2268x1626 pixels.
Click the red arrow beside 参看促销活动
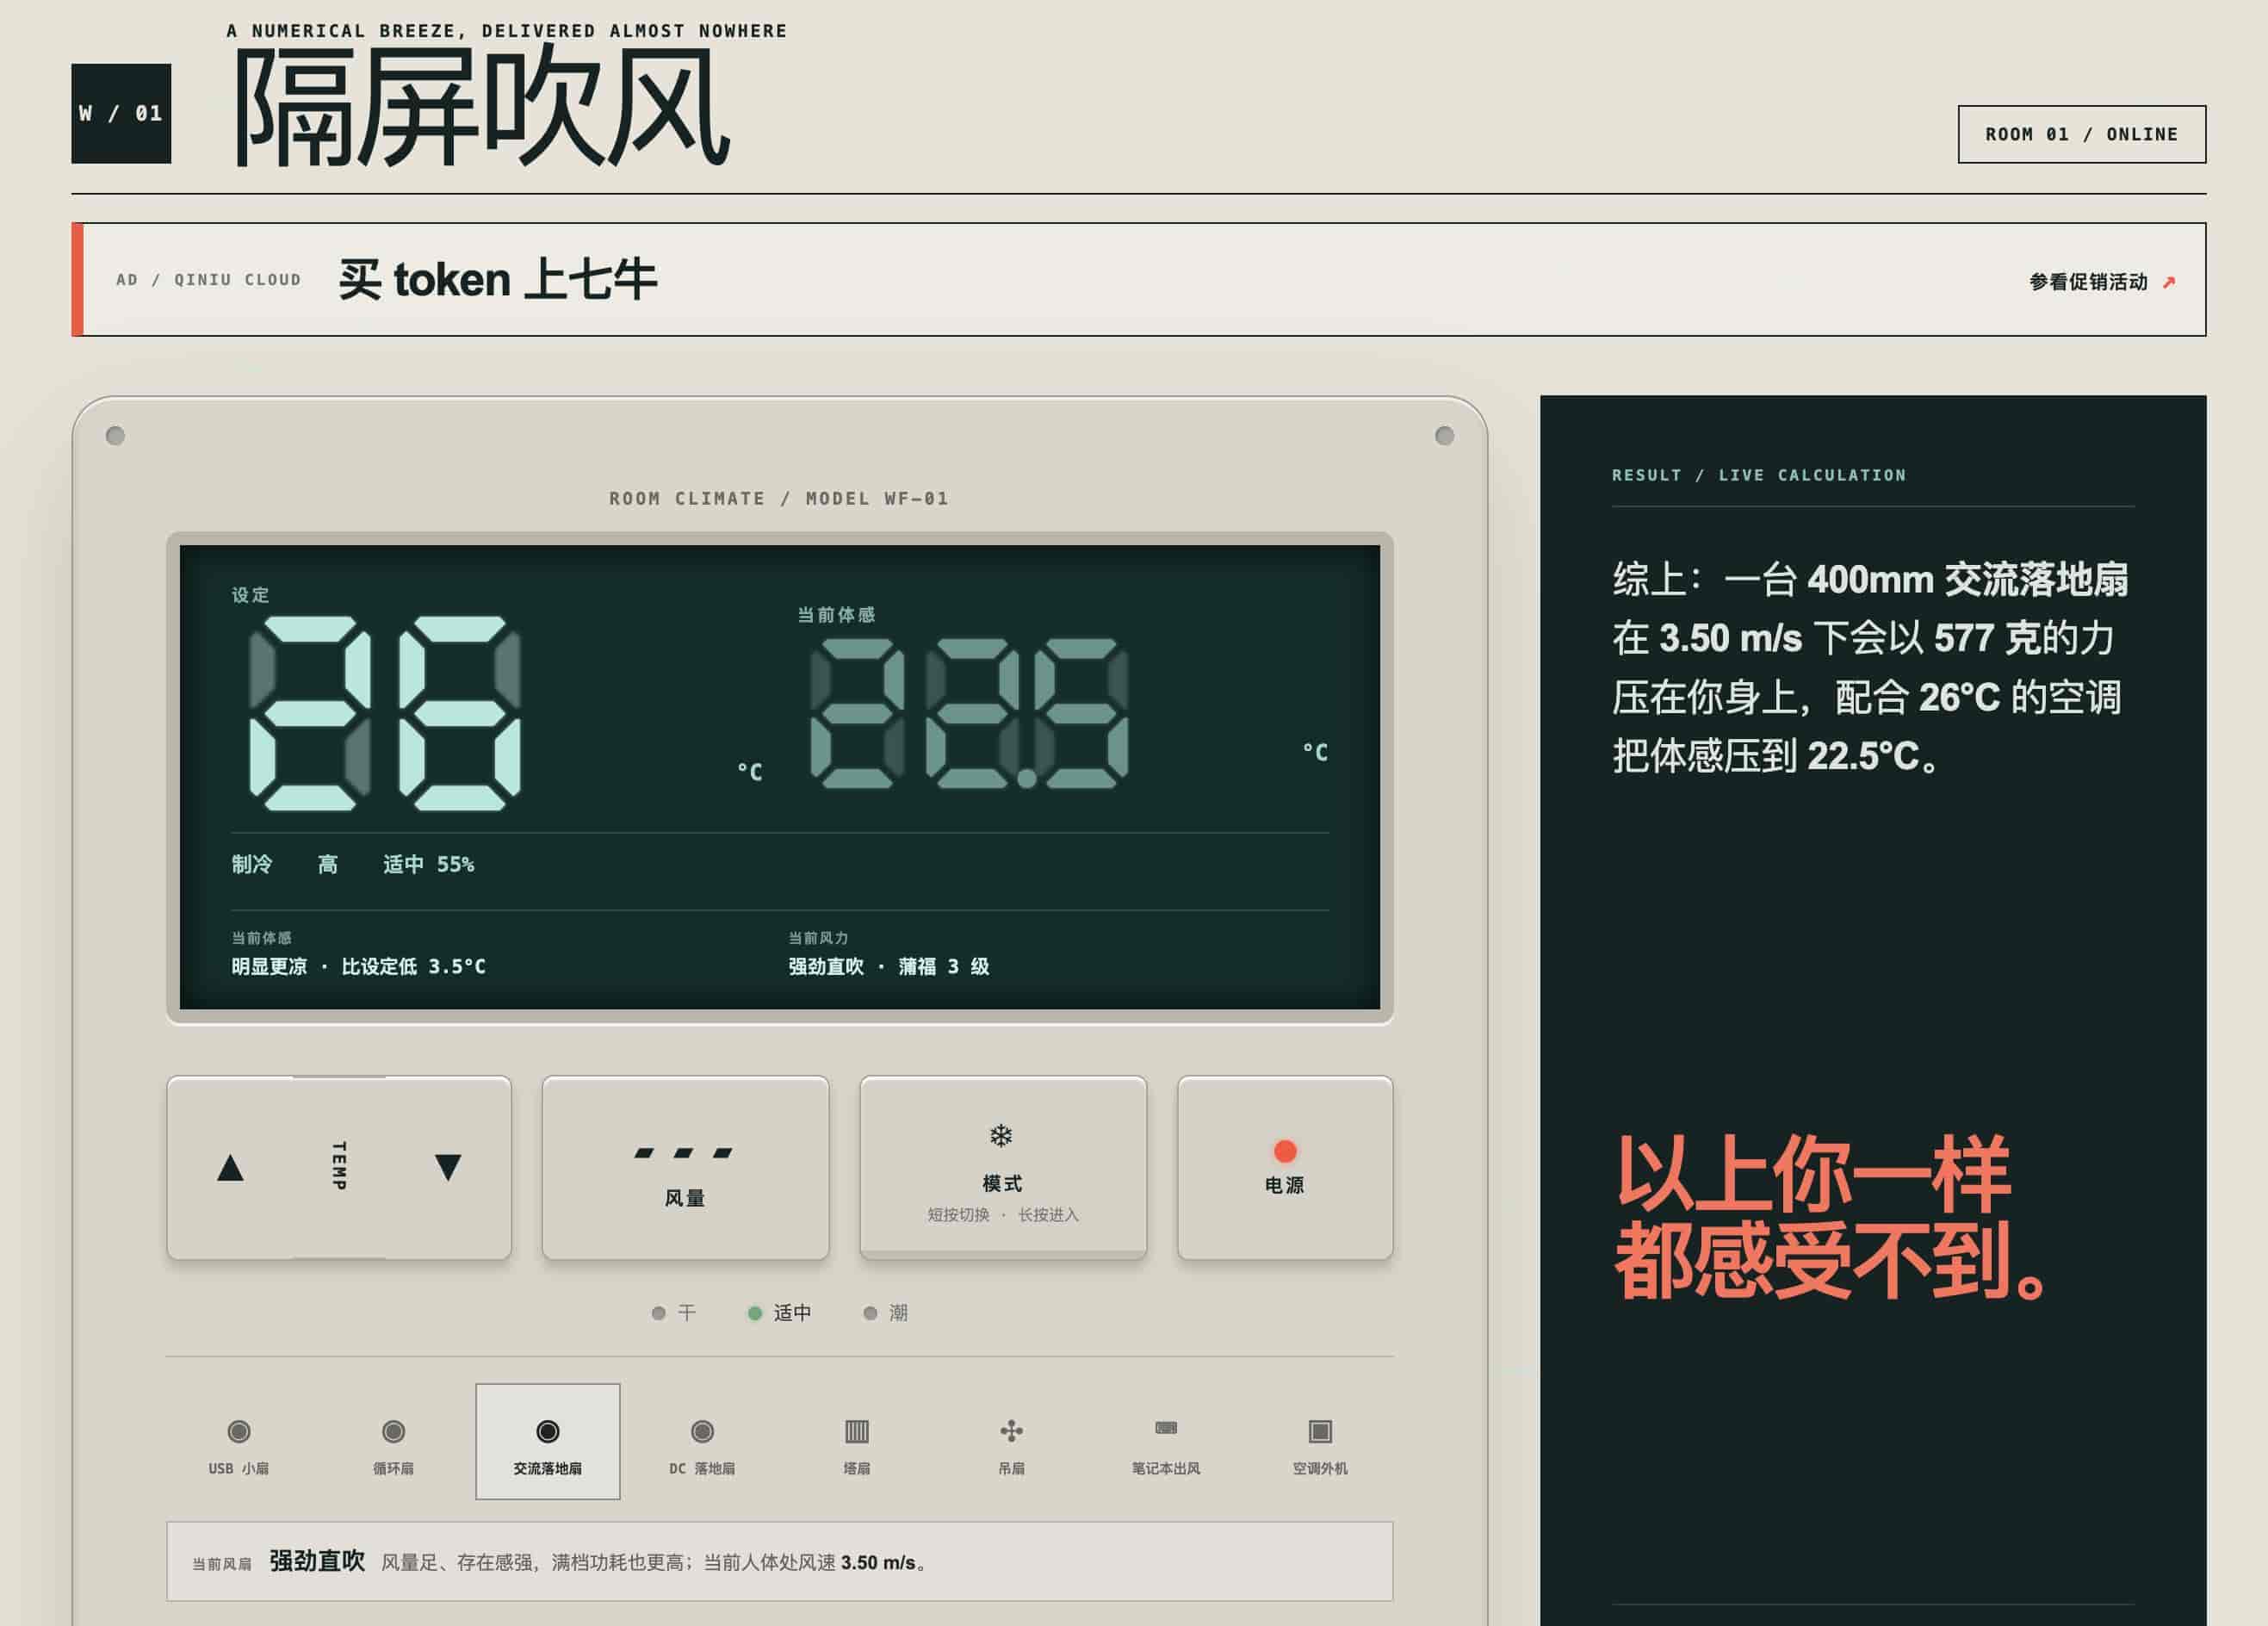[x=2168, y=283]
